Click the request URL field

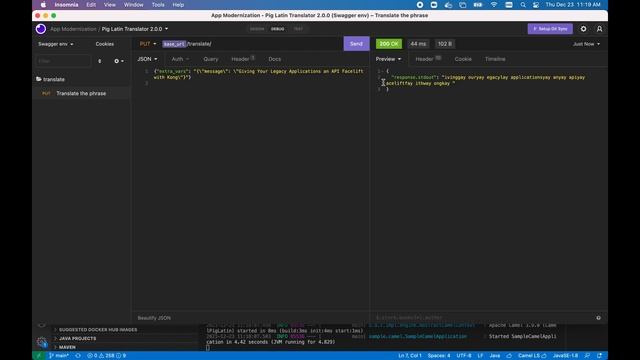[251, 44]
